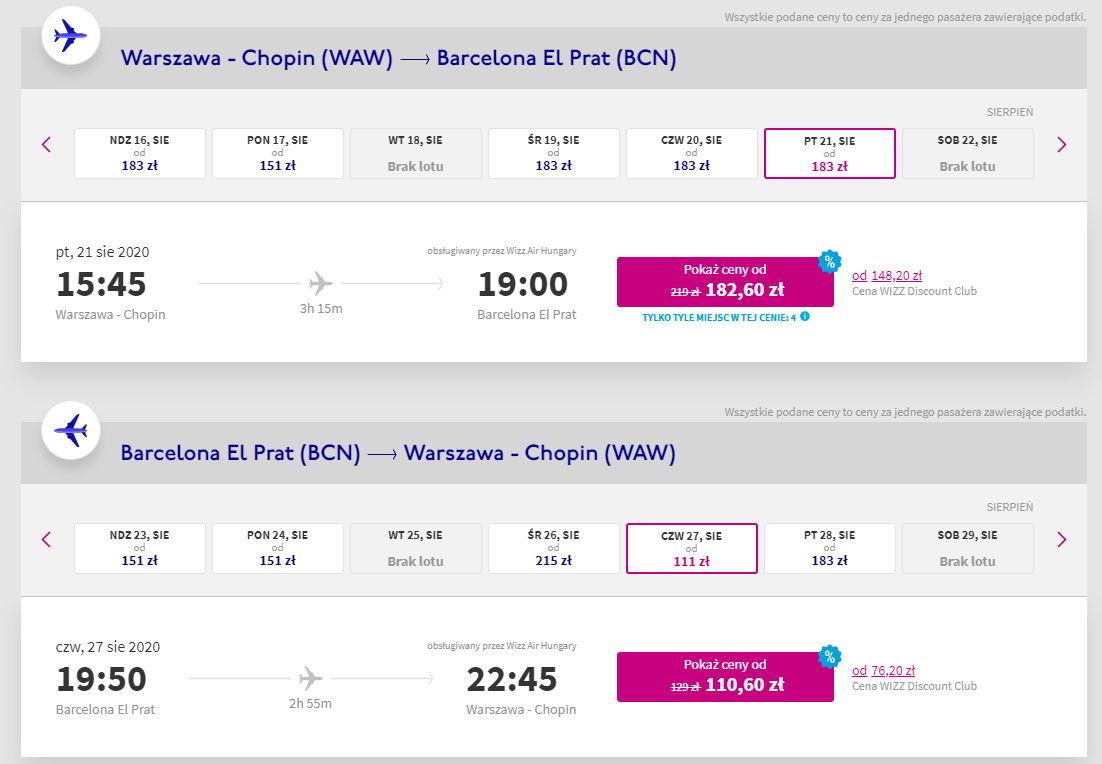Select outbound date NDZ 16, SIE
Screen dimensions: 1102x764
tap(140, 153)
